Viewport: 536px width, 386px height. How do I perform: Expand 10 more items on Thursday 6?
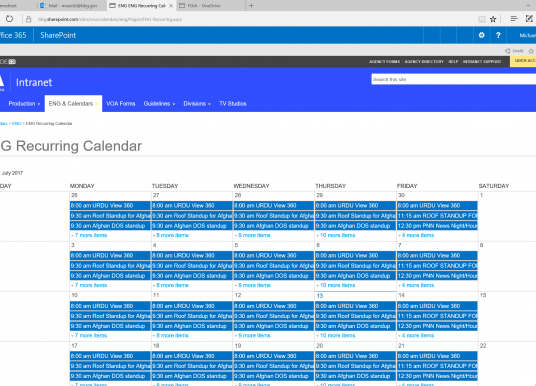pos(337,285)
